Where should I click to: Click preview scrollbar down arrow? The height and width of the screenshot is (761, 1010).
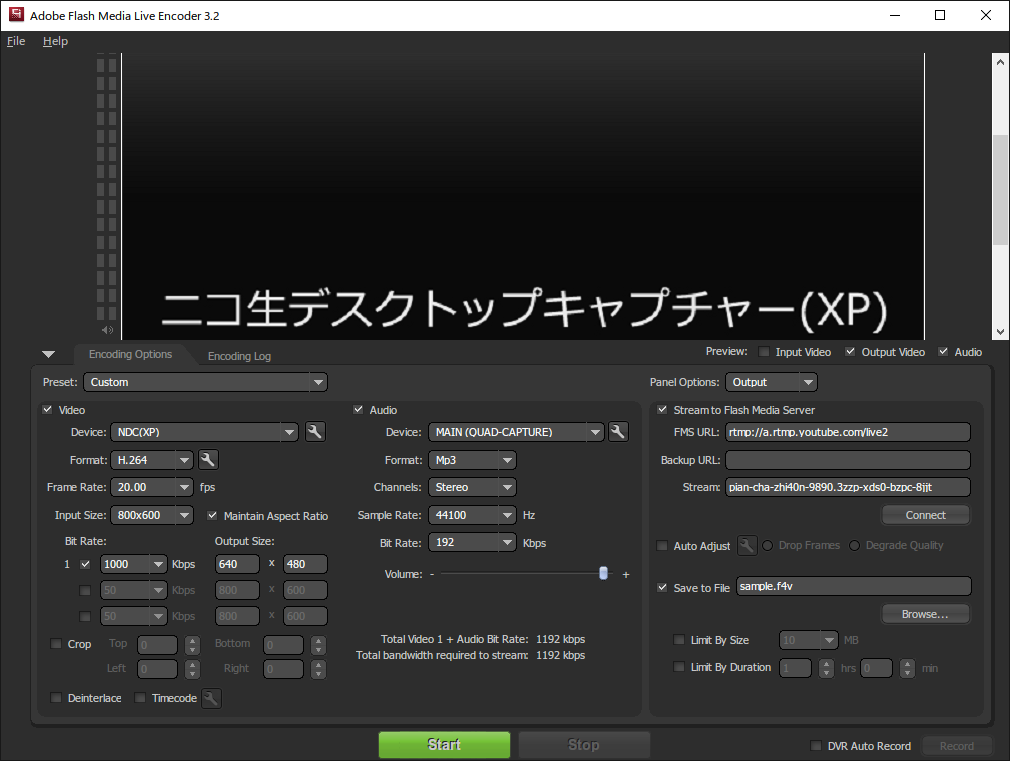click(x=1000, y=332)
